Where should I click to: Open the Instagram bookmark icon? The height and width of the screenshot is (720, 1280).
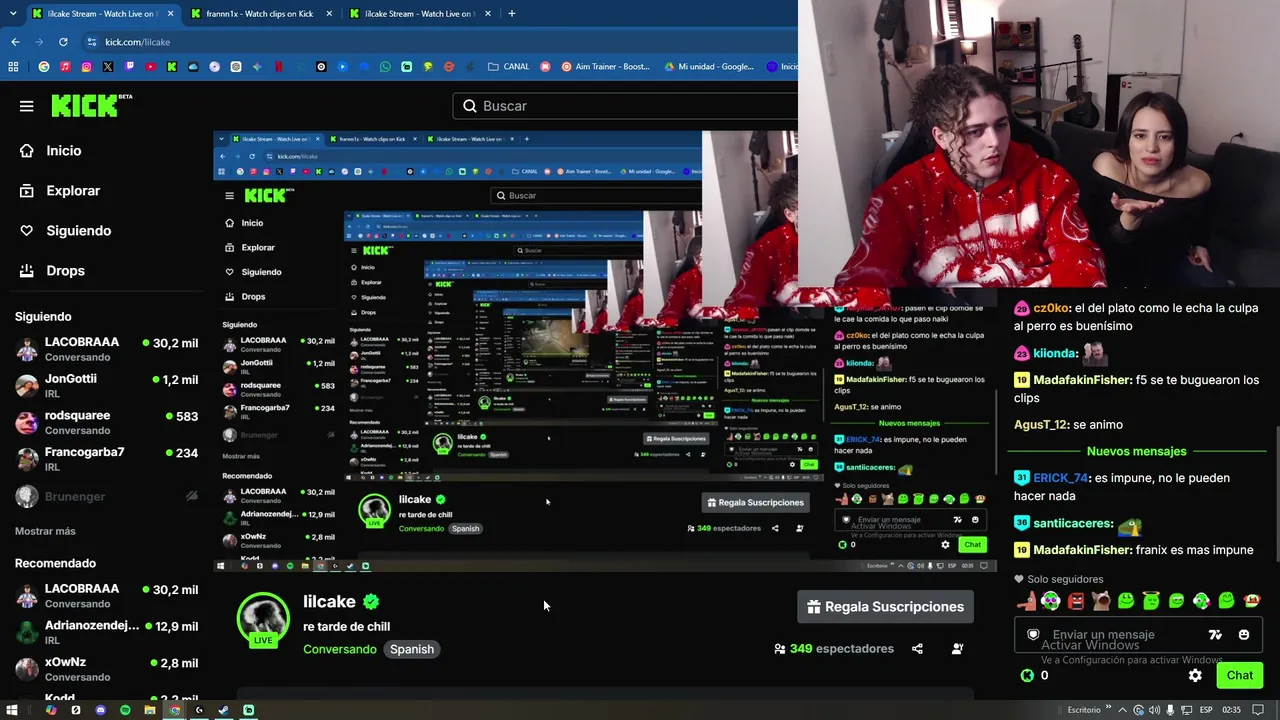(x=86, y=67)
